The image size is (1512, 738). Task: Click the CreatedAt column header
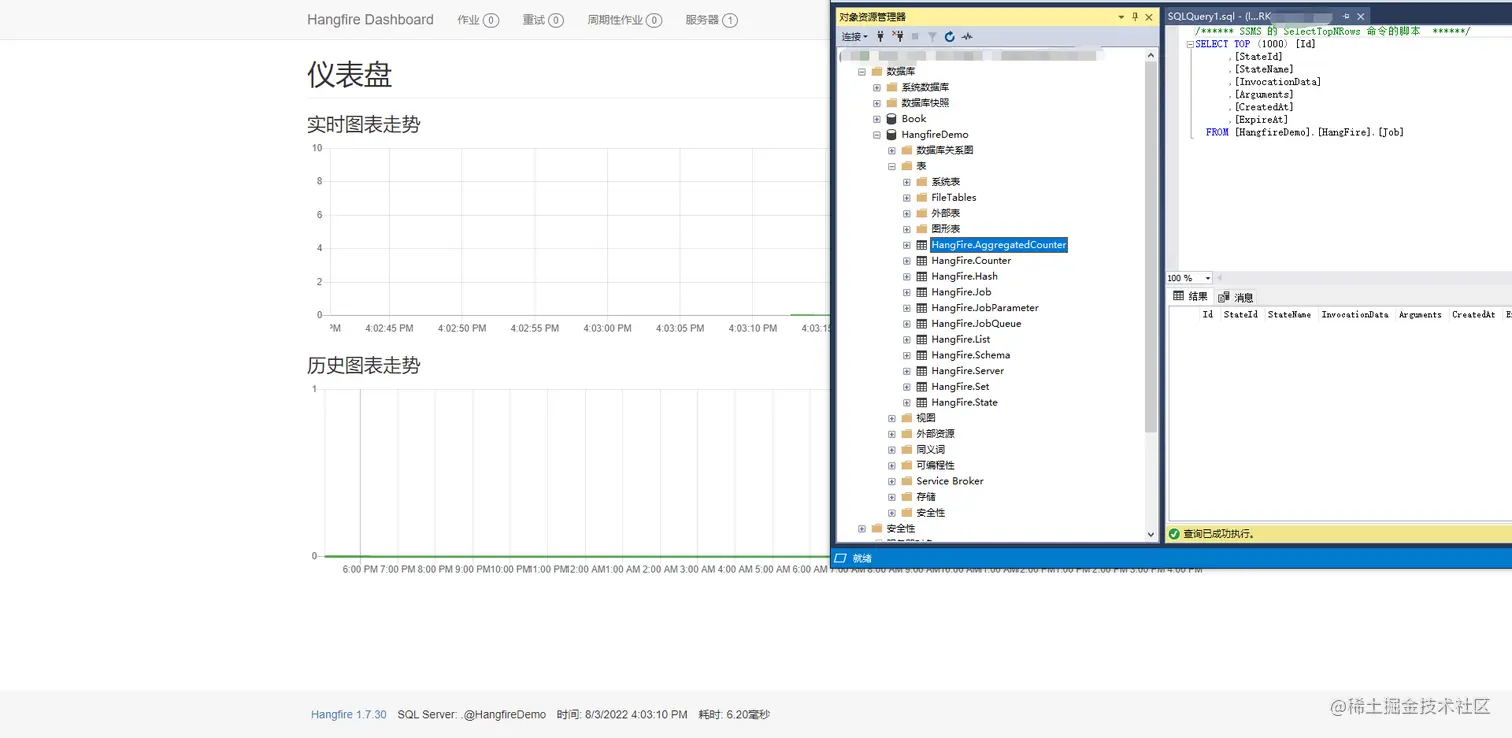(1473, 315)
